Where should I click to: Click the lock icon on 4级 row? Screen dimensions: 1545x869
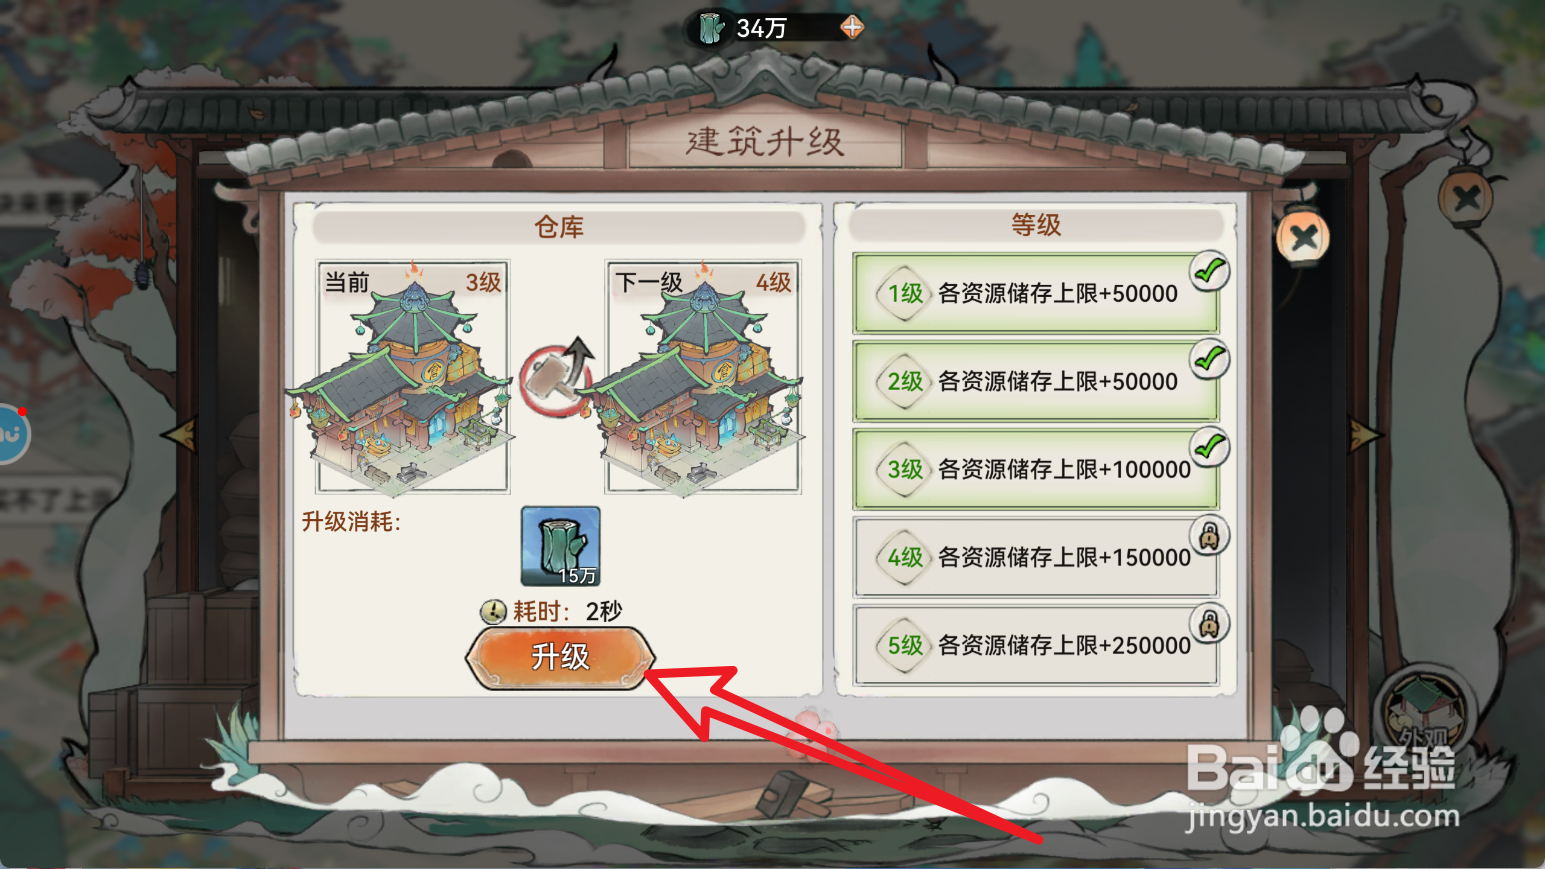click(x=1210, y=535)
